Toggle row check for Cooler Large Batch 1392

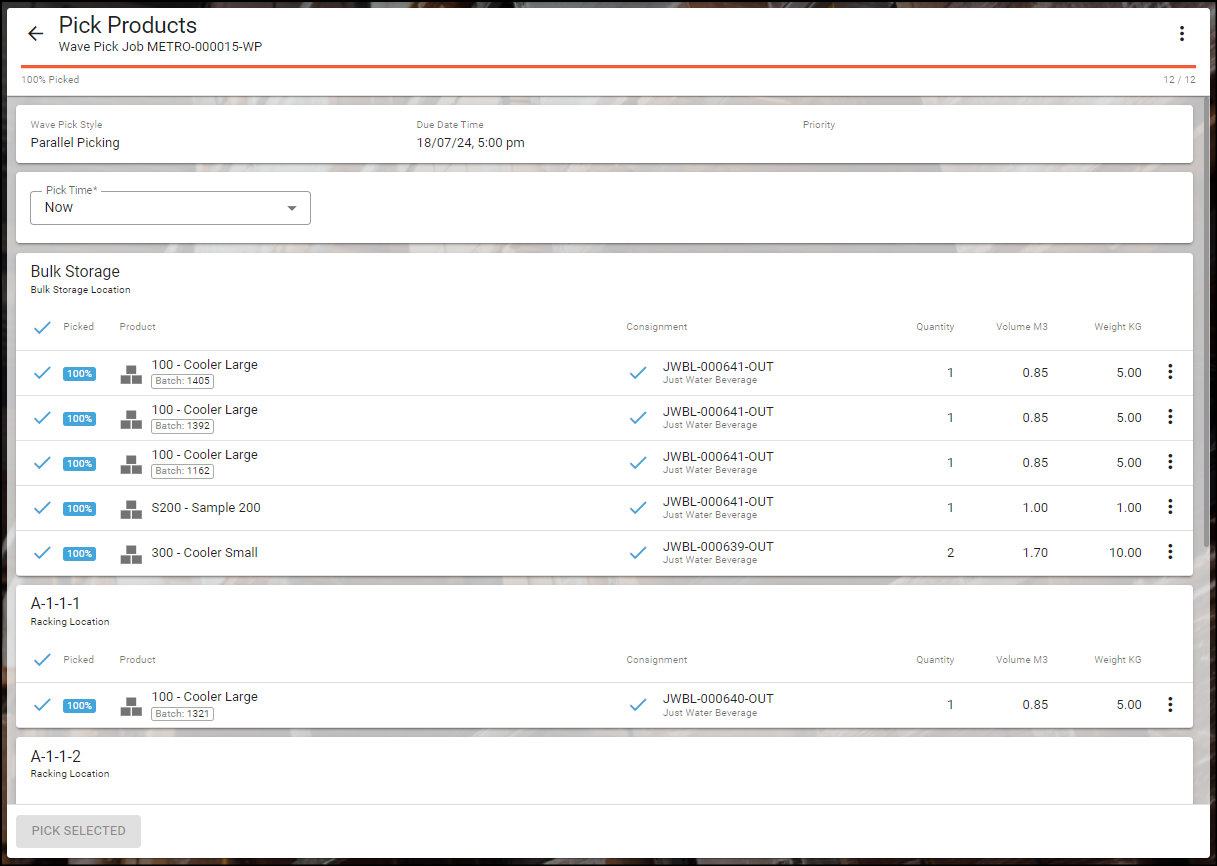click(42, 418)
